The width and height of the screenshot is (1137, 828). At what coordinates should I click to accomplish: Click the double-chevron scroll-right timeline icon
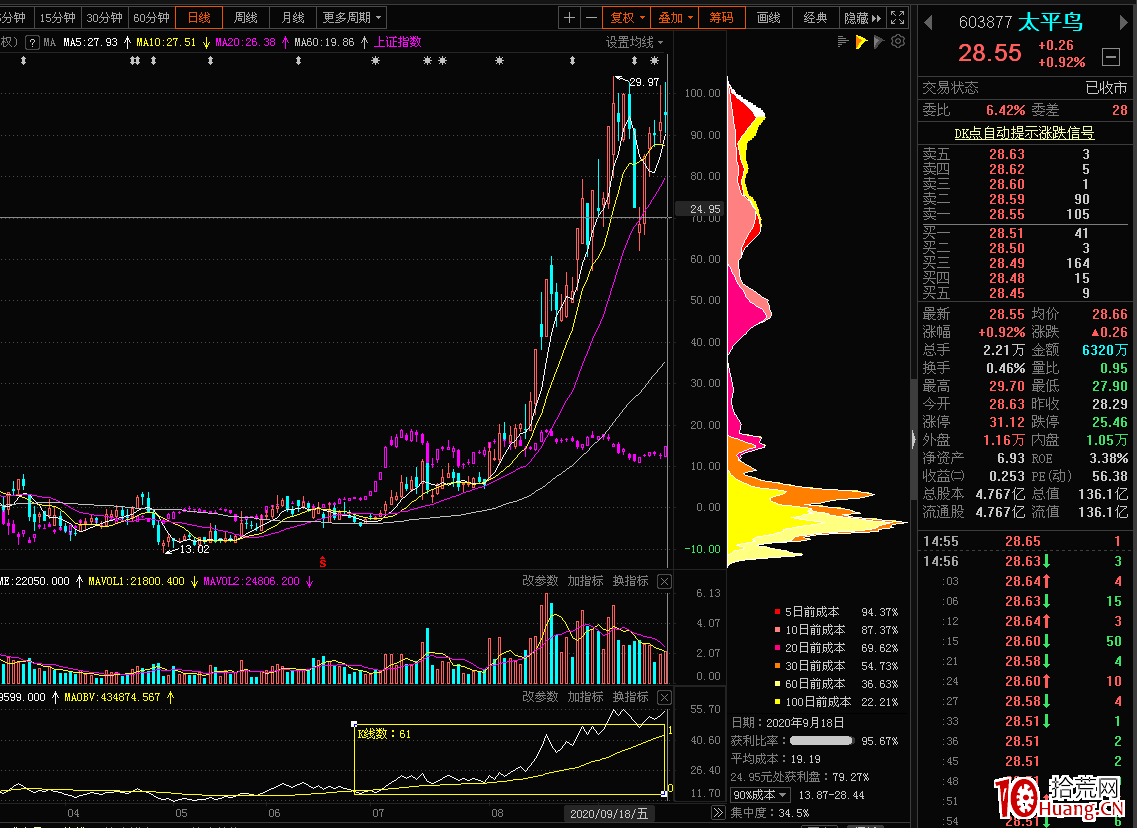pos(718,813)
